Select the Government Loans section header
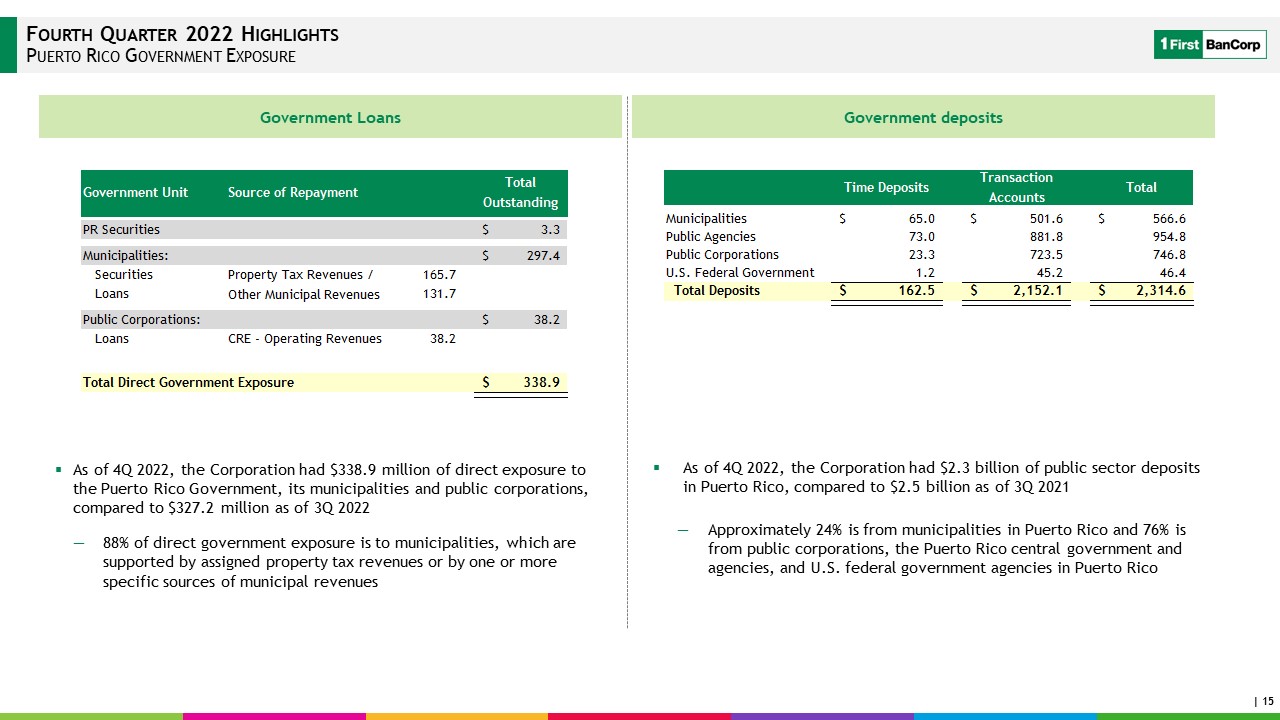 pos(330,117)
